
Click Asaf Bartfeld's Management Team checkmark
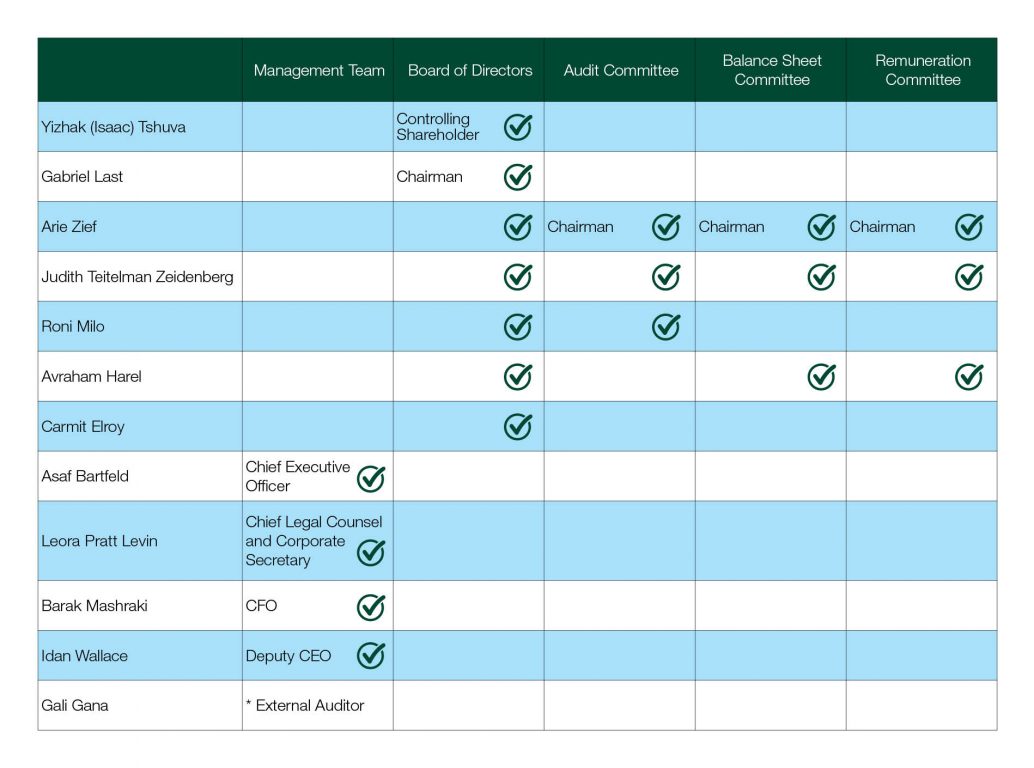click(x=371, y=479)
